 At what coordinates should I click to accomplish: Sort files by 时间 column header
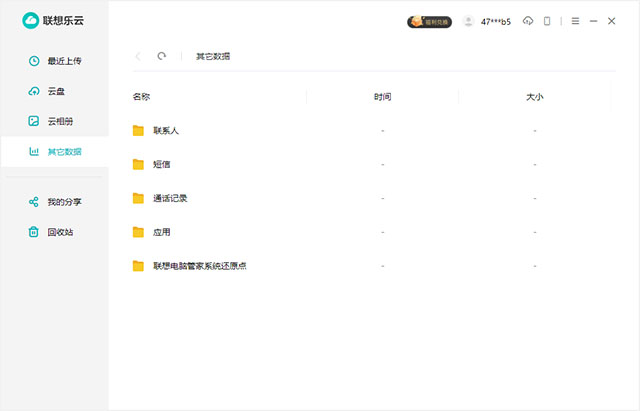point(382,97)
